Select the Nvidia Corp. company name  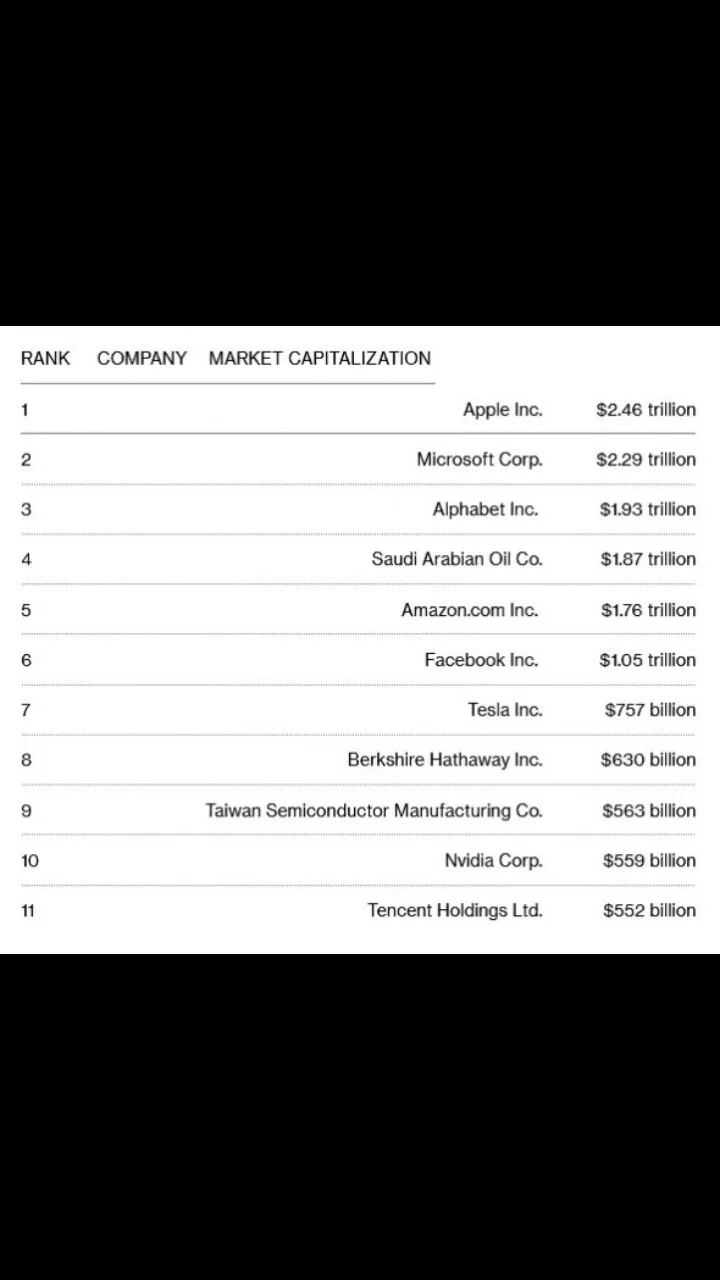click(494, 860)
